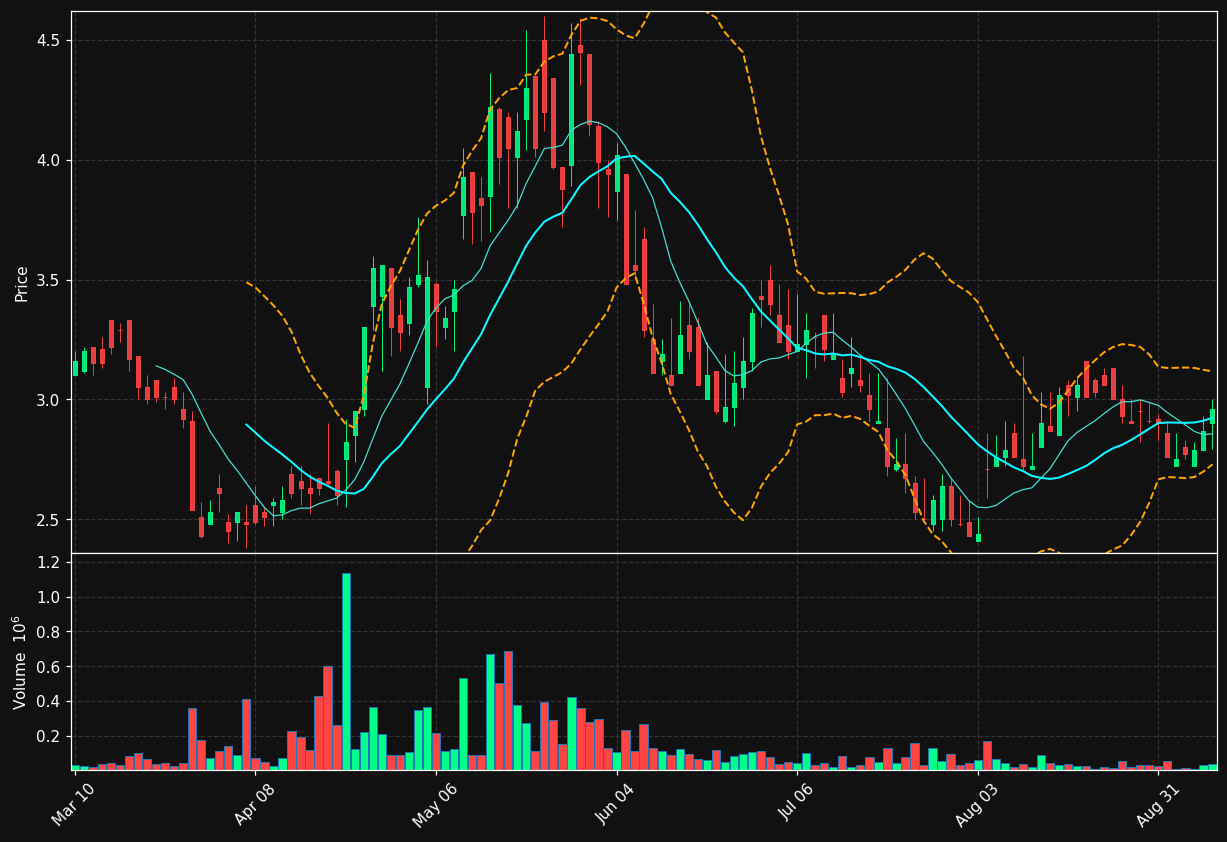
Task: Select the Mar 10 date label
Action: [74, 804]
